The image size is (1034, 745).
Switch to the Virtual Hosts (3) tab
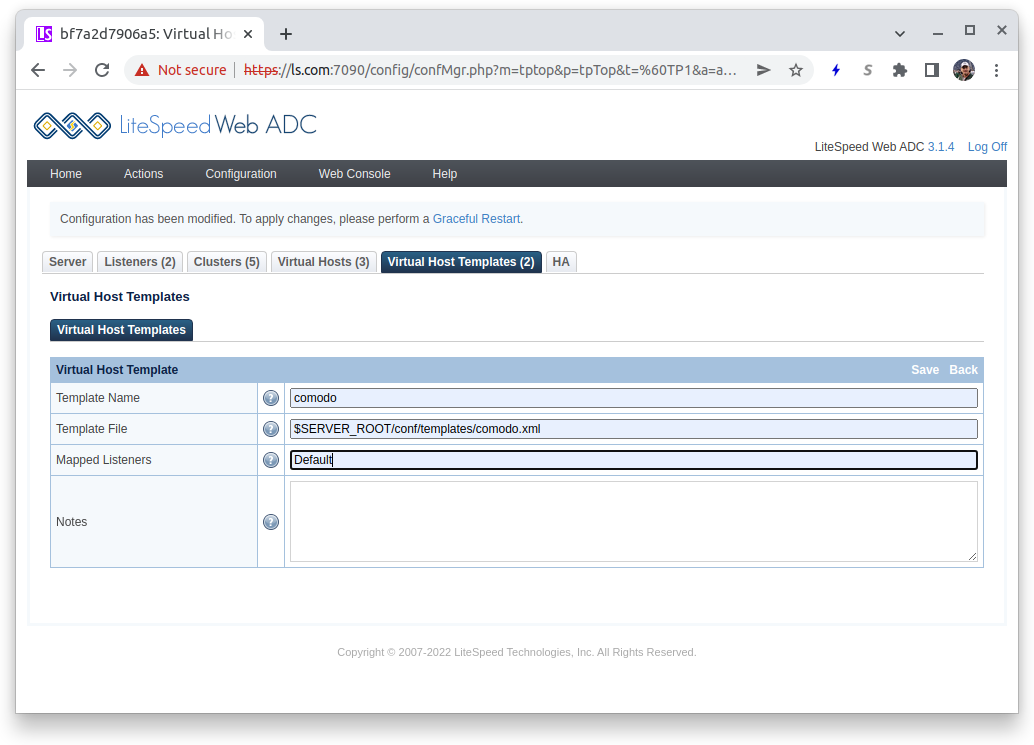coord(323,262)
